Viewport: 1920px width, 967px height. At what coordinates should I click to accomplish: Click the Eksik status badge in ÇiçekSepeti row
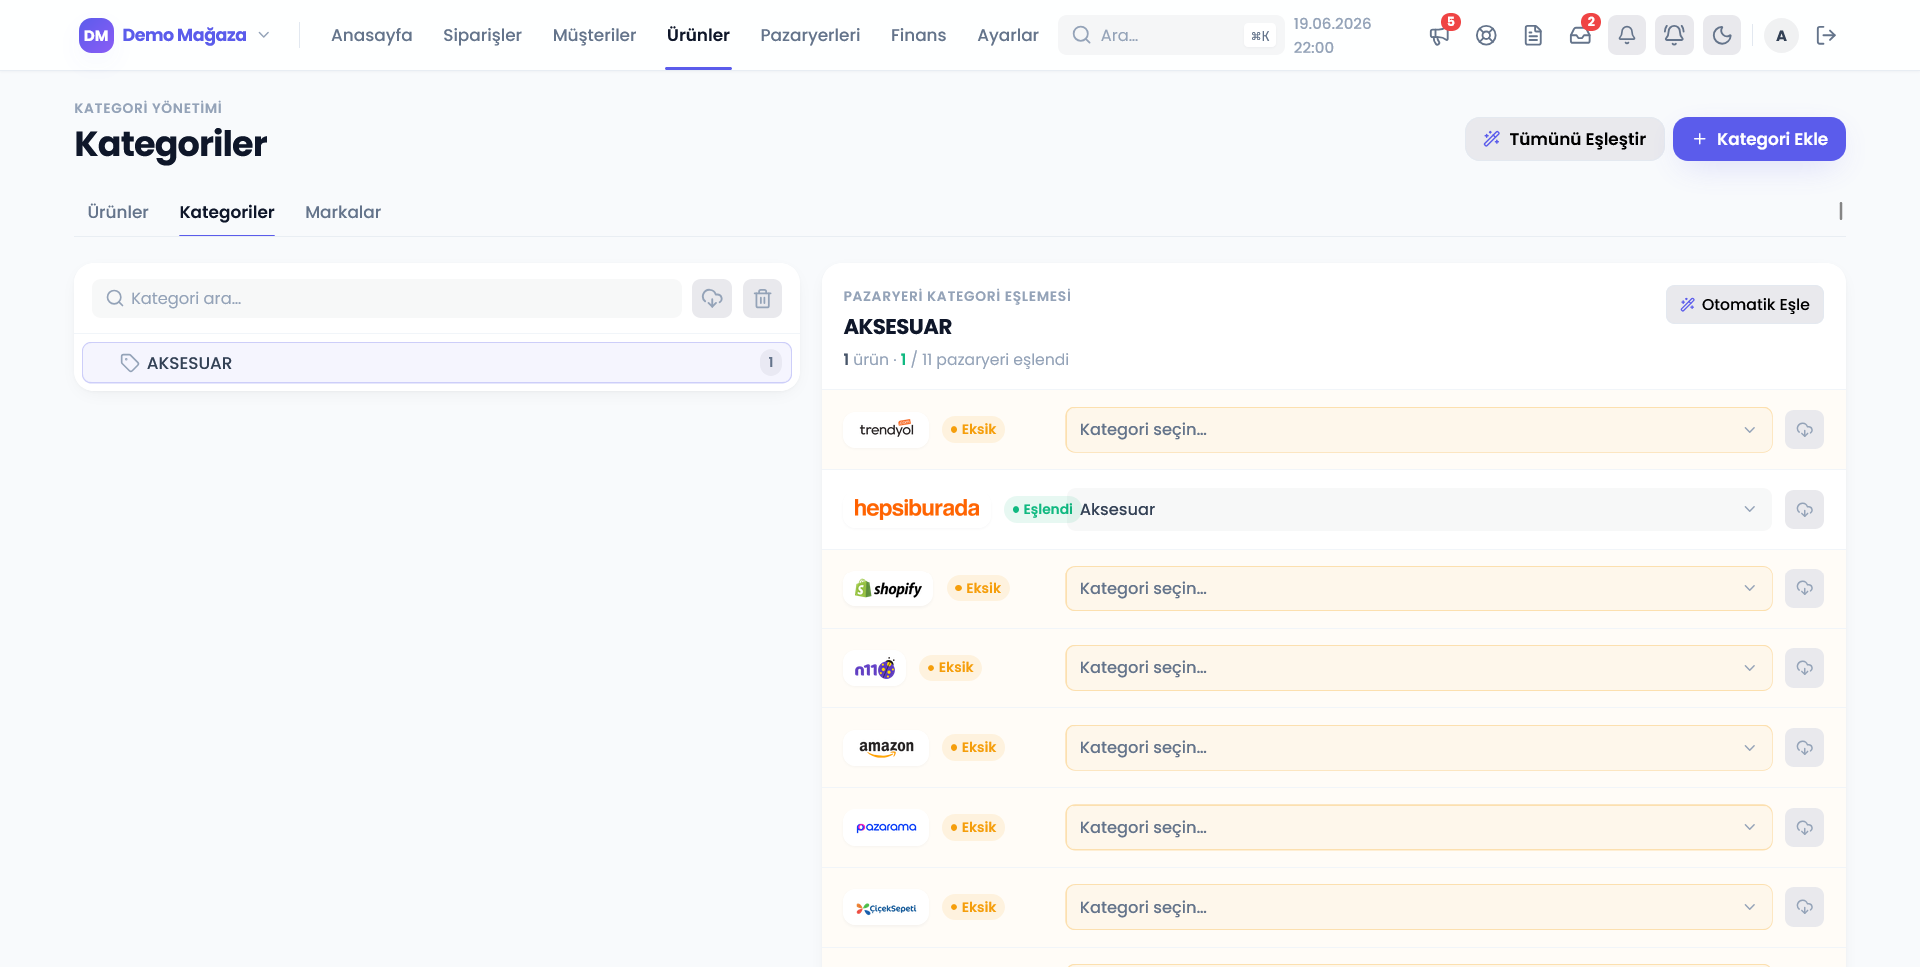tap(973, 907)
